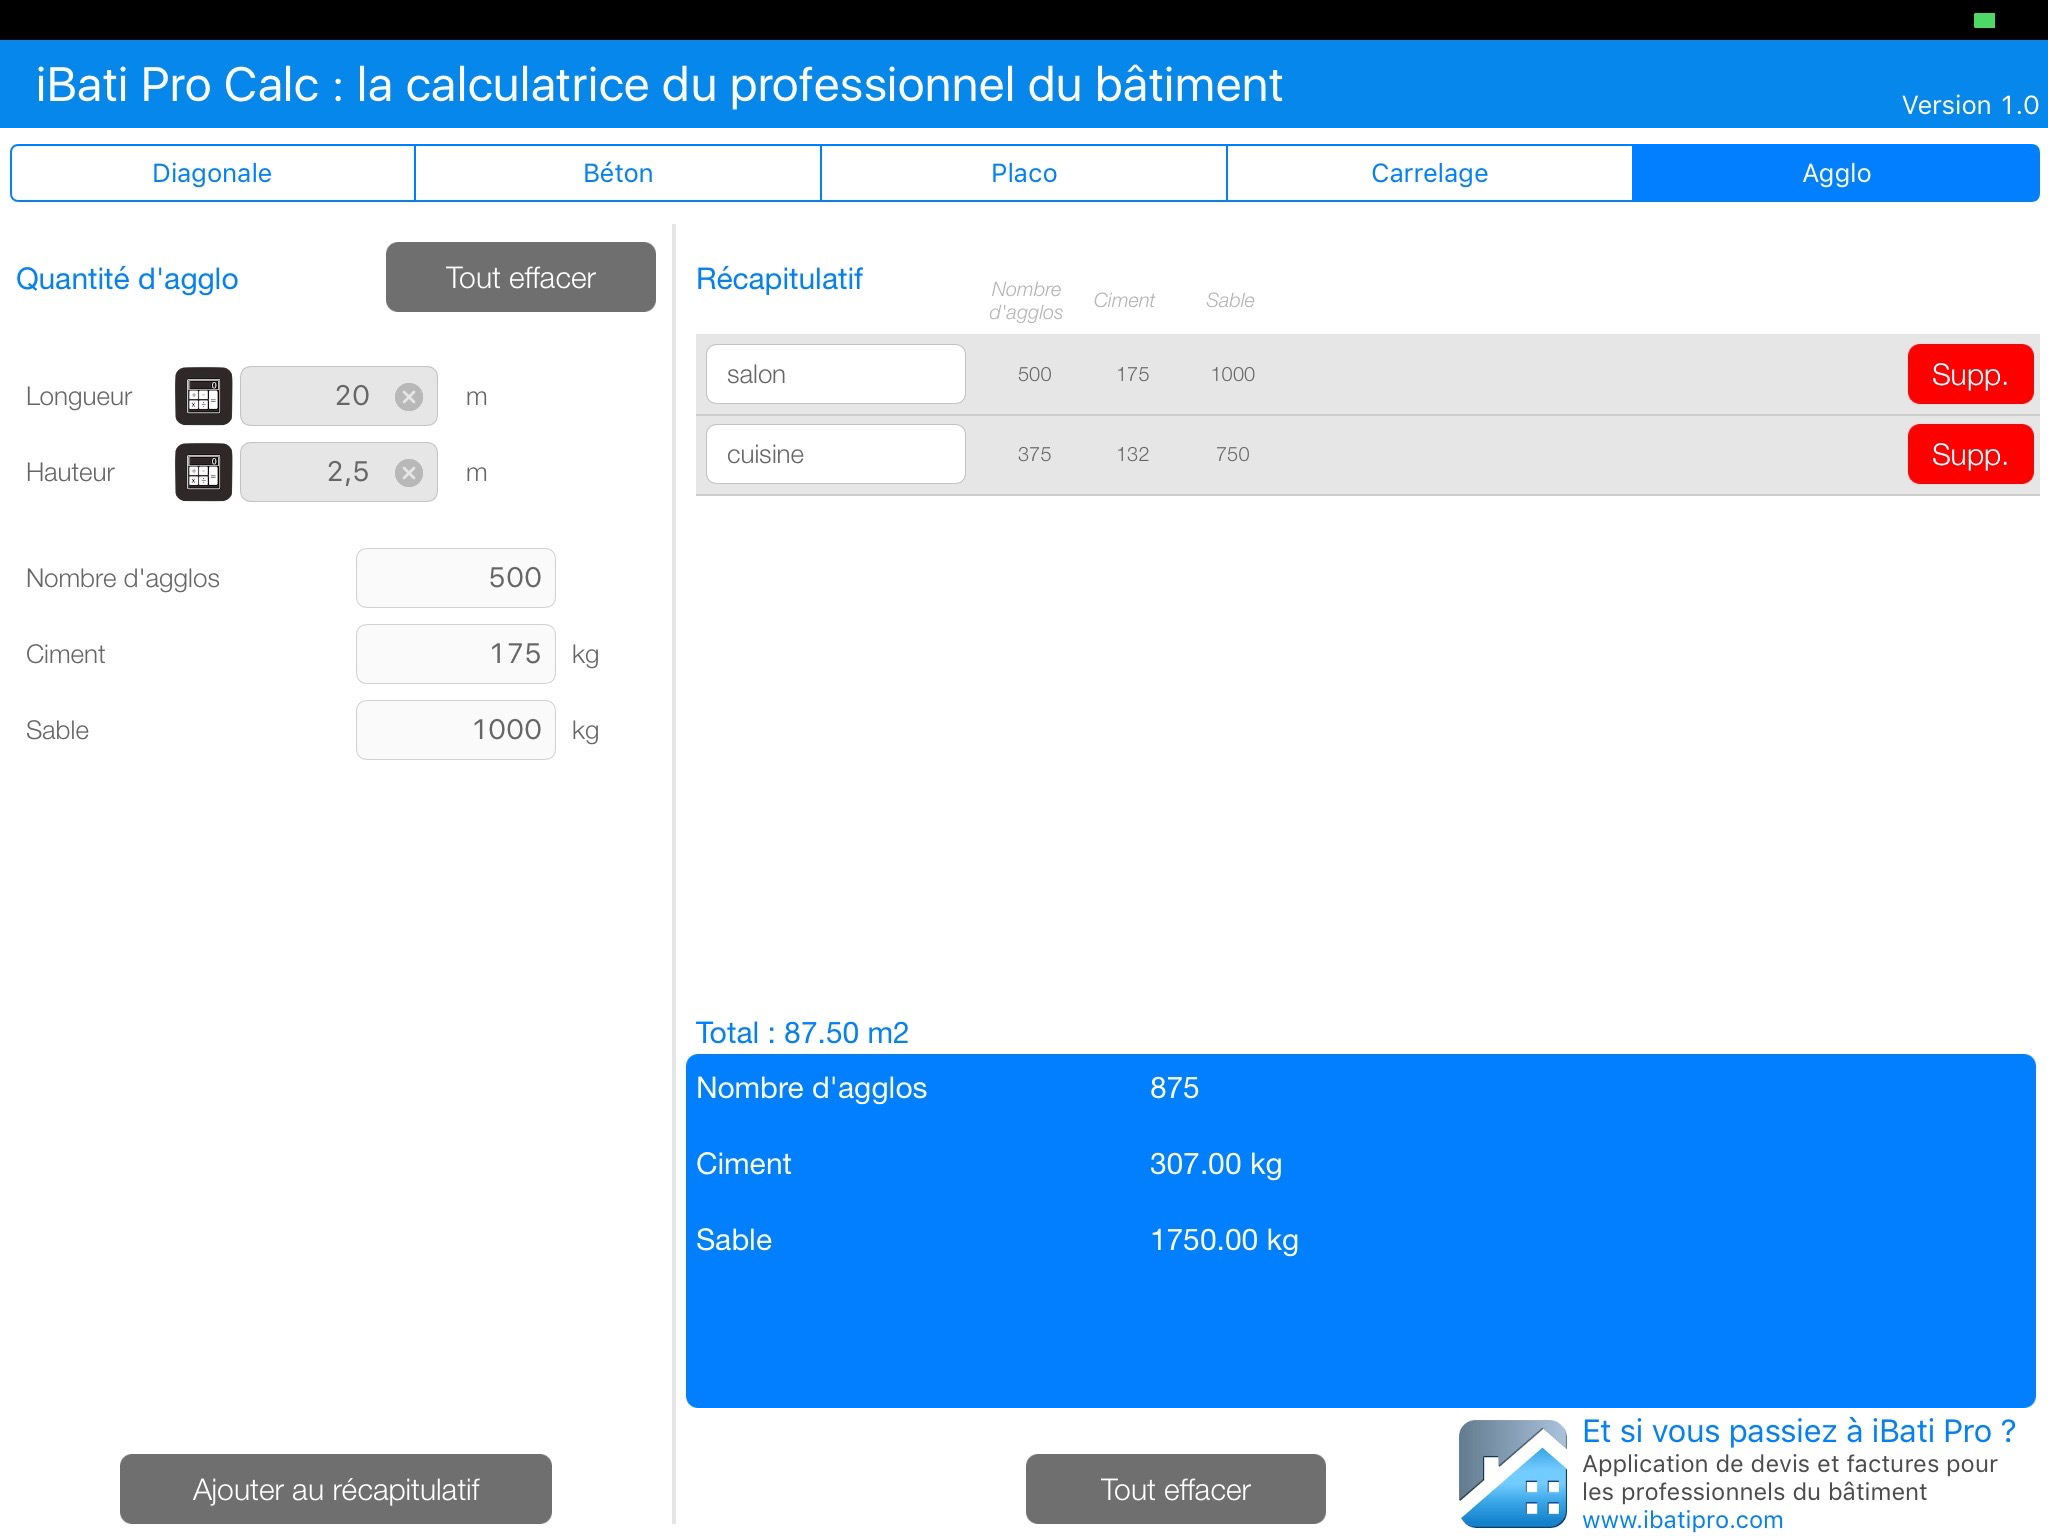Click the total ciment value 307.00 kg

coord(1216,1164)
